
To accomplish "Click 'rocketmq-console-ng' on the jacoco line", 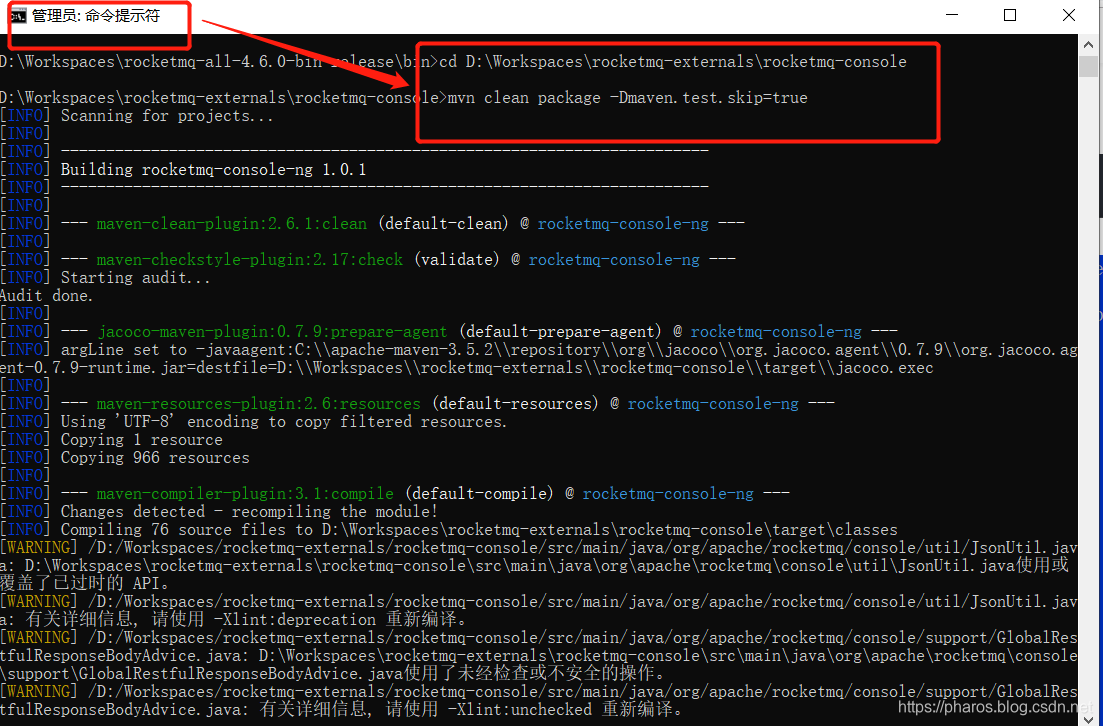I will tap(776, 332).
